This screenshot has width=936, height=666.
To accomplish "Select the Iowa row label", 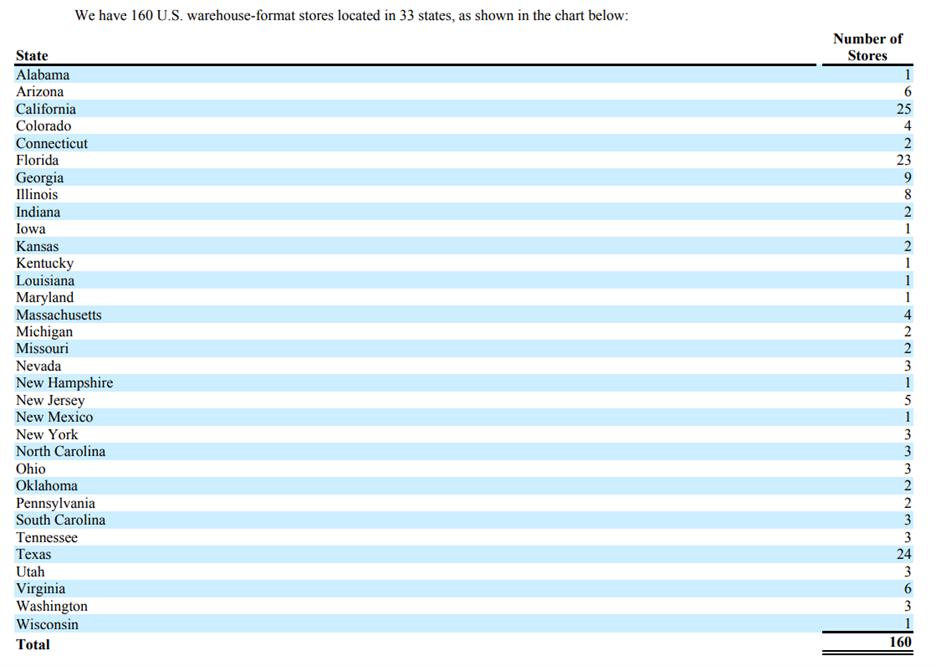I will tap(30, 229).
